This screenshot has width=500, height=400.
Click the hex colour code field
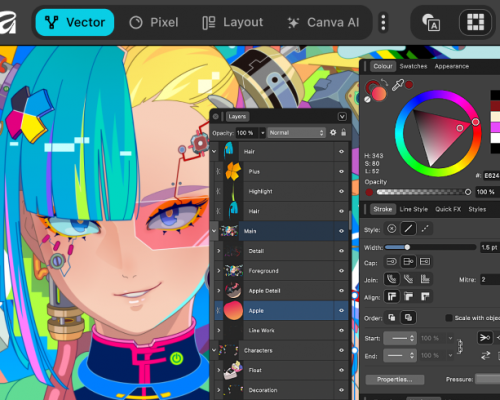coord(491,176)
